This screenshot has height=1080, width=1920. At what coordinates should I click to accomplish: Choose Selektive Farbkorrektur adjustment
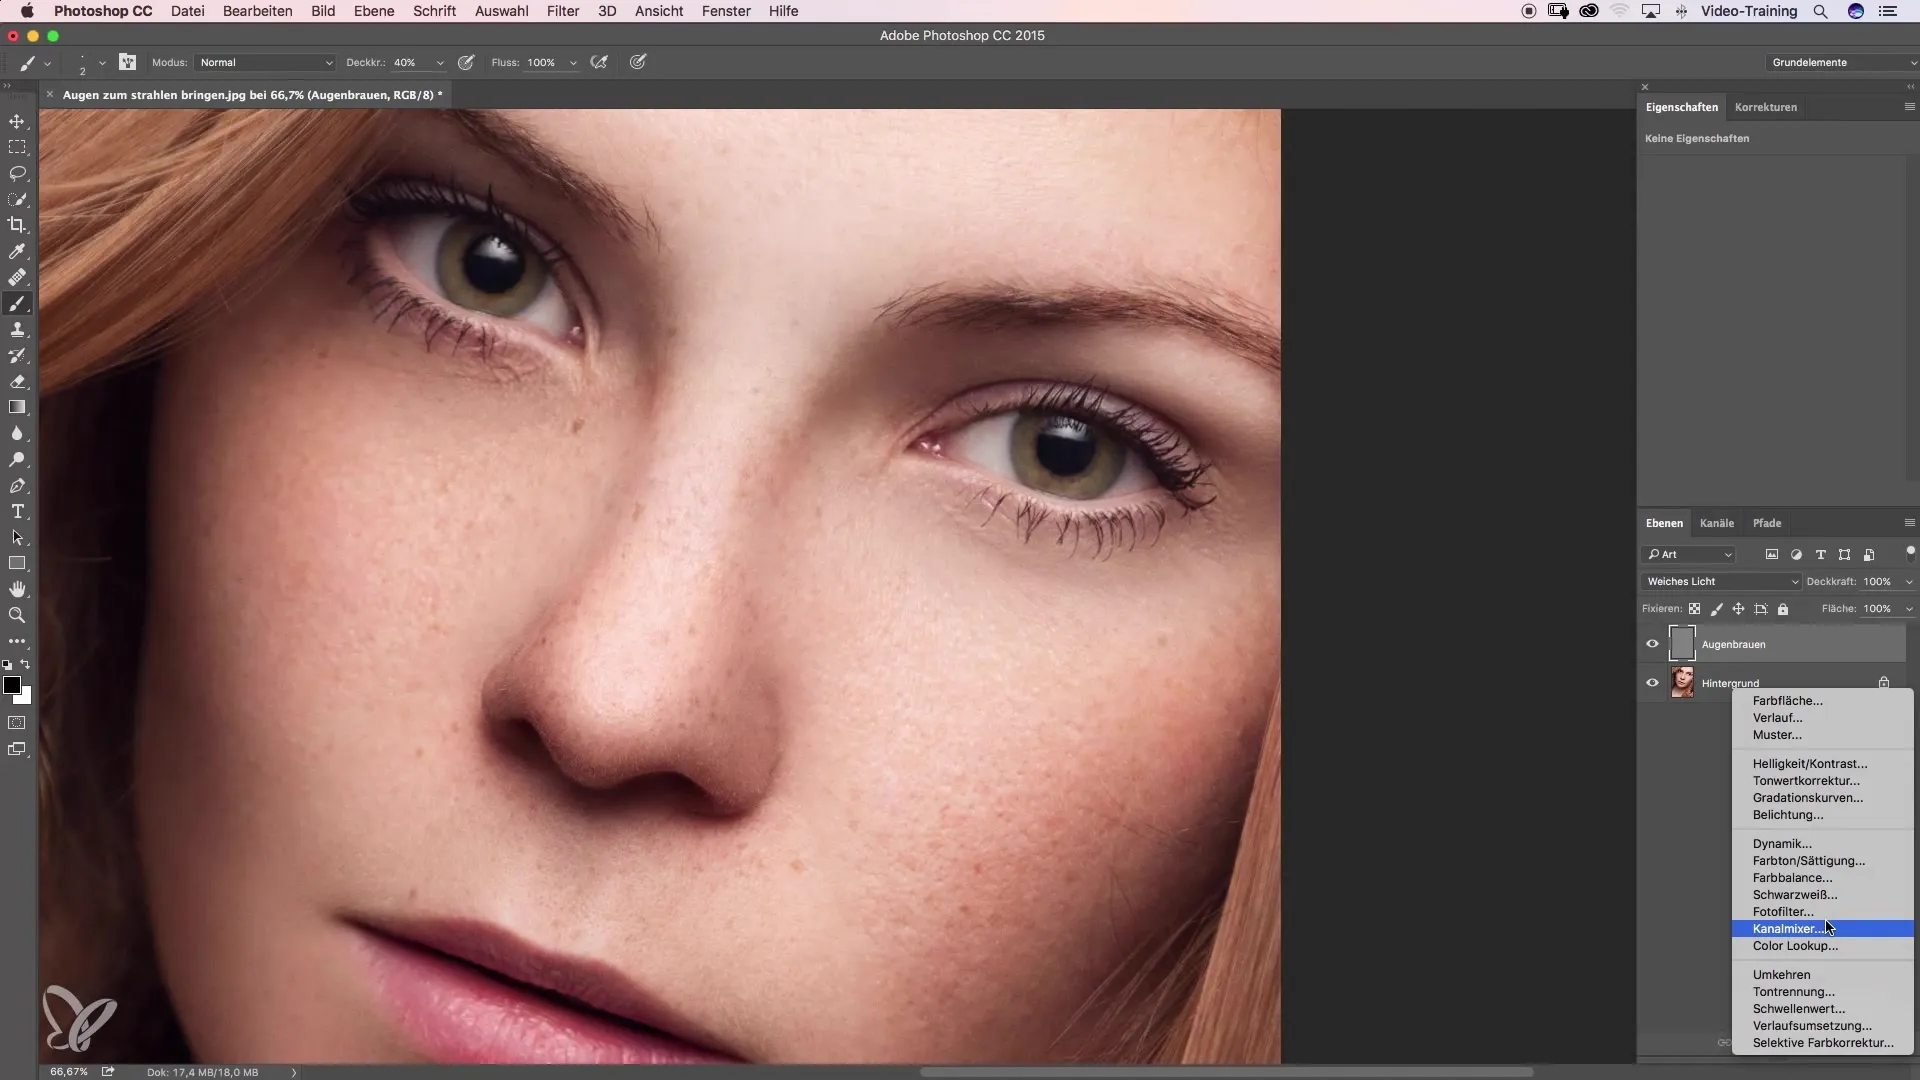[1822, 1043]
